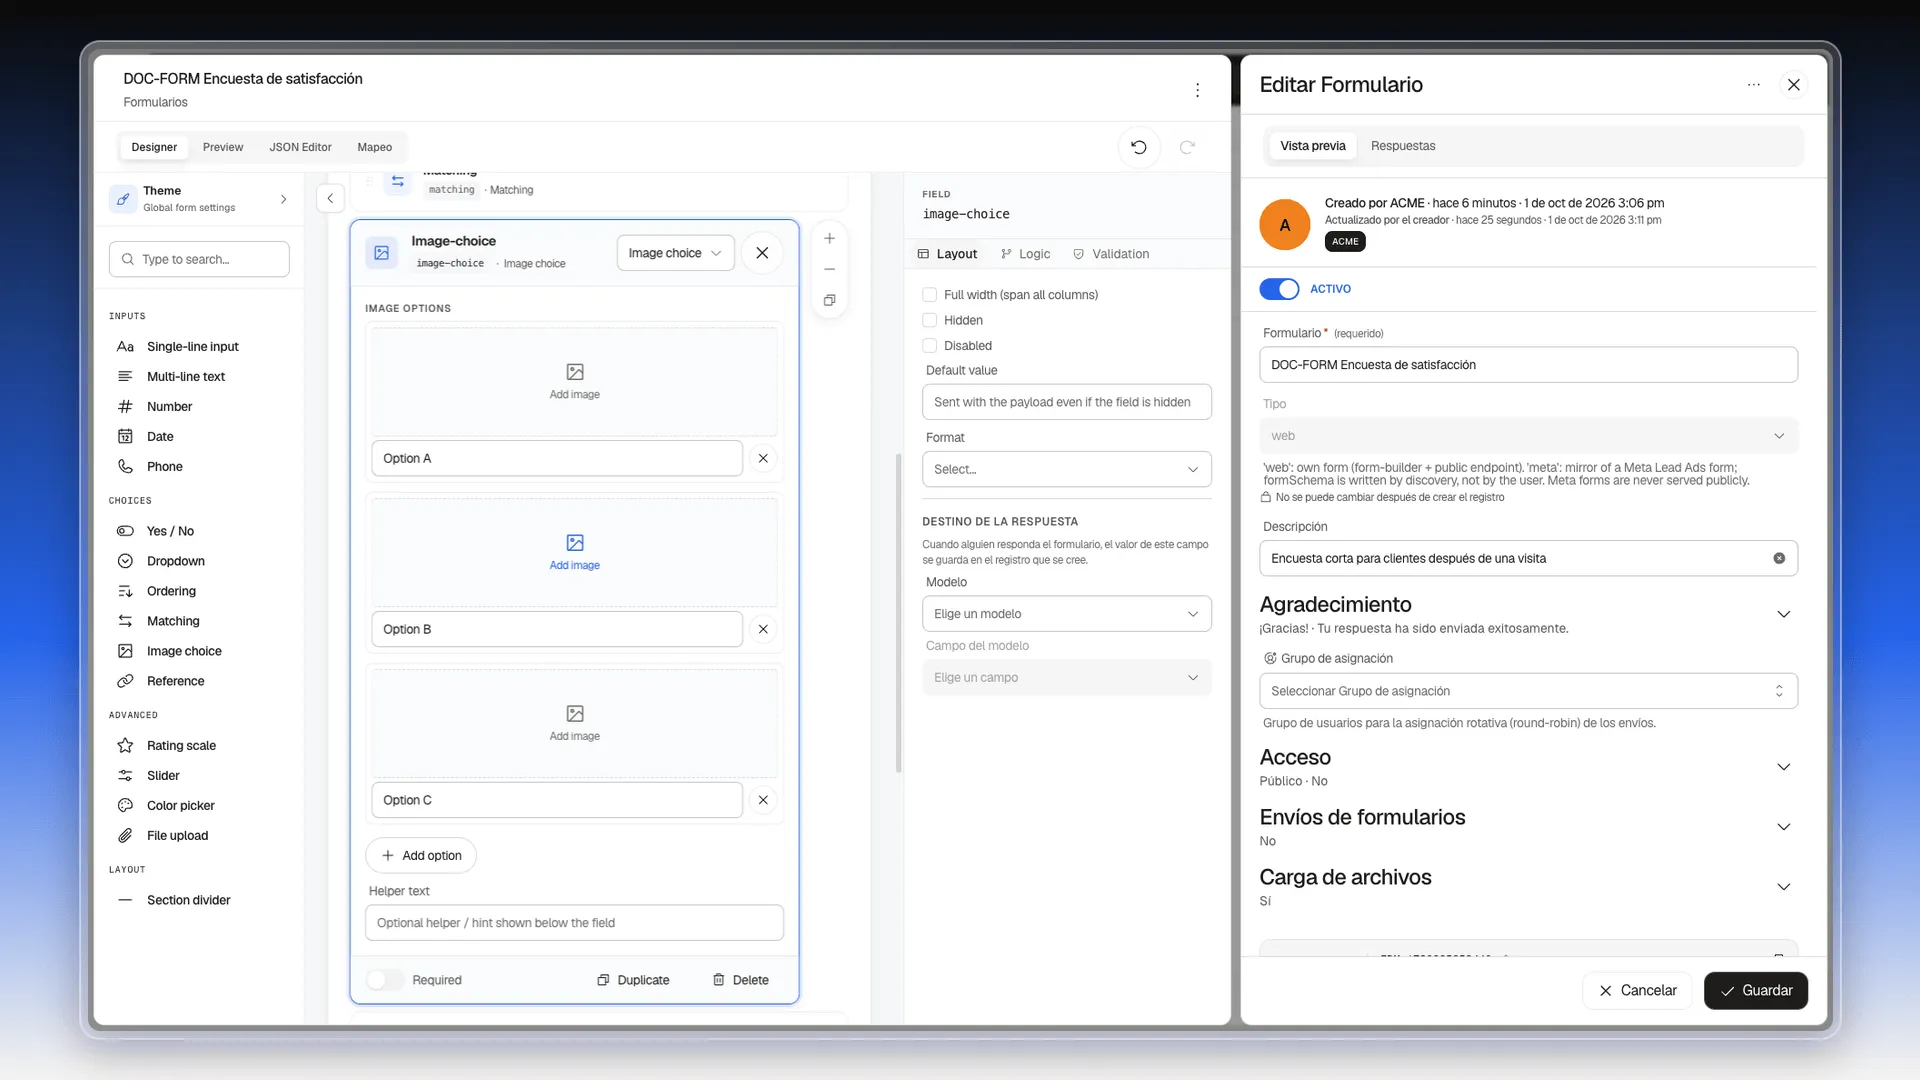This screenshot has height=1080, width=1920.
Task: Expand the Envíos de formularios section
Action: point(1783,827)
